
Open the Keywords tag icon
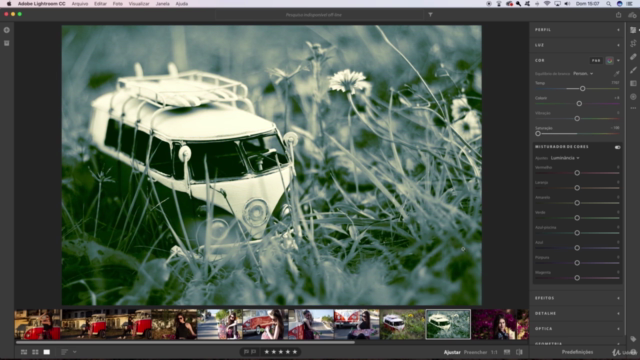[633, 339]
